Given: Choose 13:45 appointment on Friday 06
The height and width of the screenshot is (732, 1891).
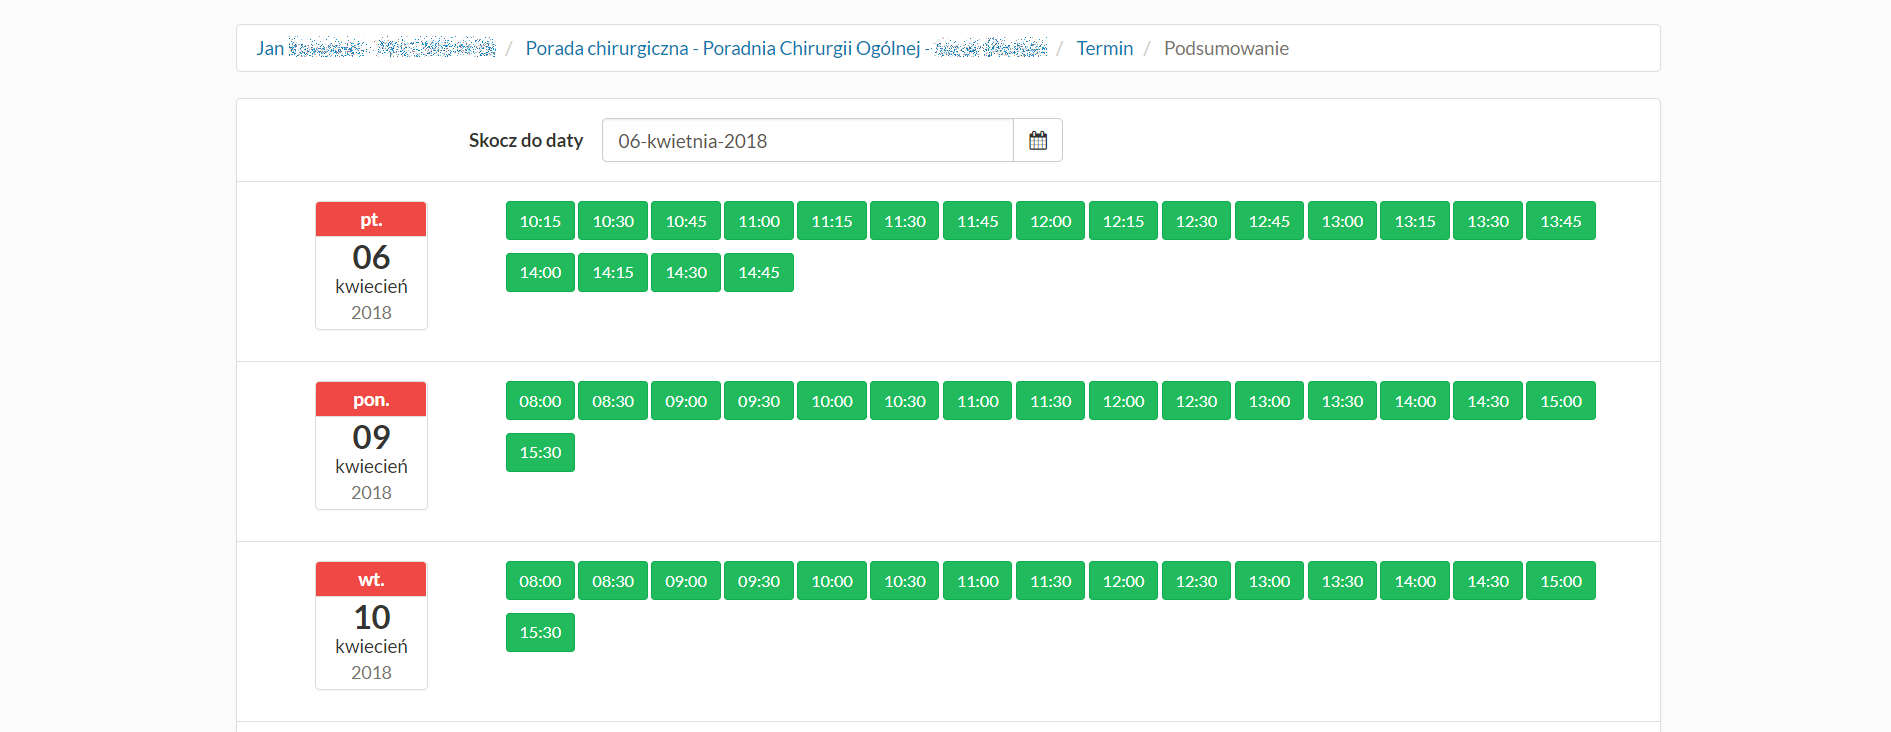Looking at the screenshot, I should (1560, 221).
